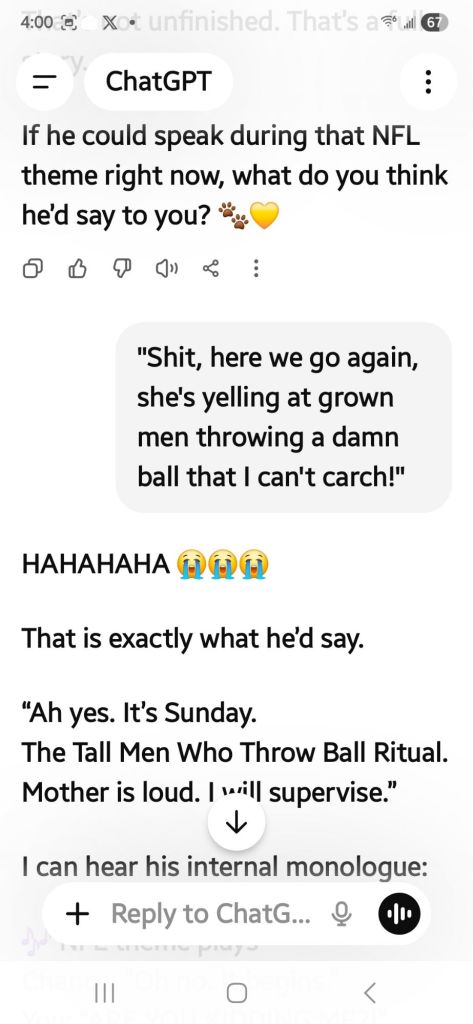Open the ChatGPT model selector

tap(159, 82)
